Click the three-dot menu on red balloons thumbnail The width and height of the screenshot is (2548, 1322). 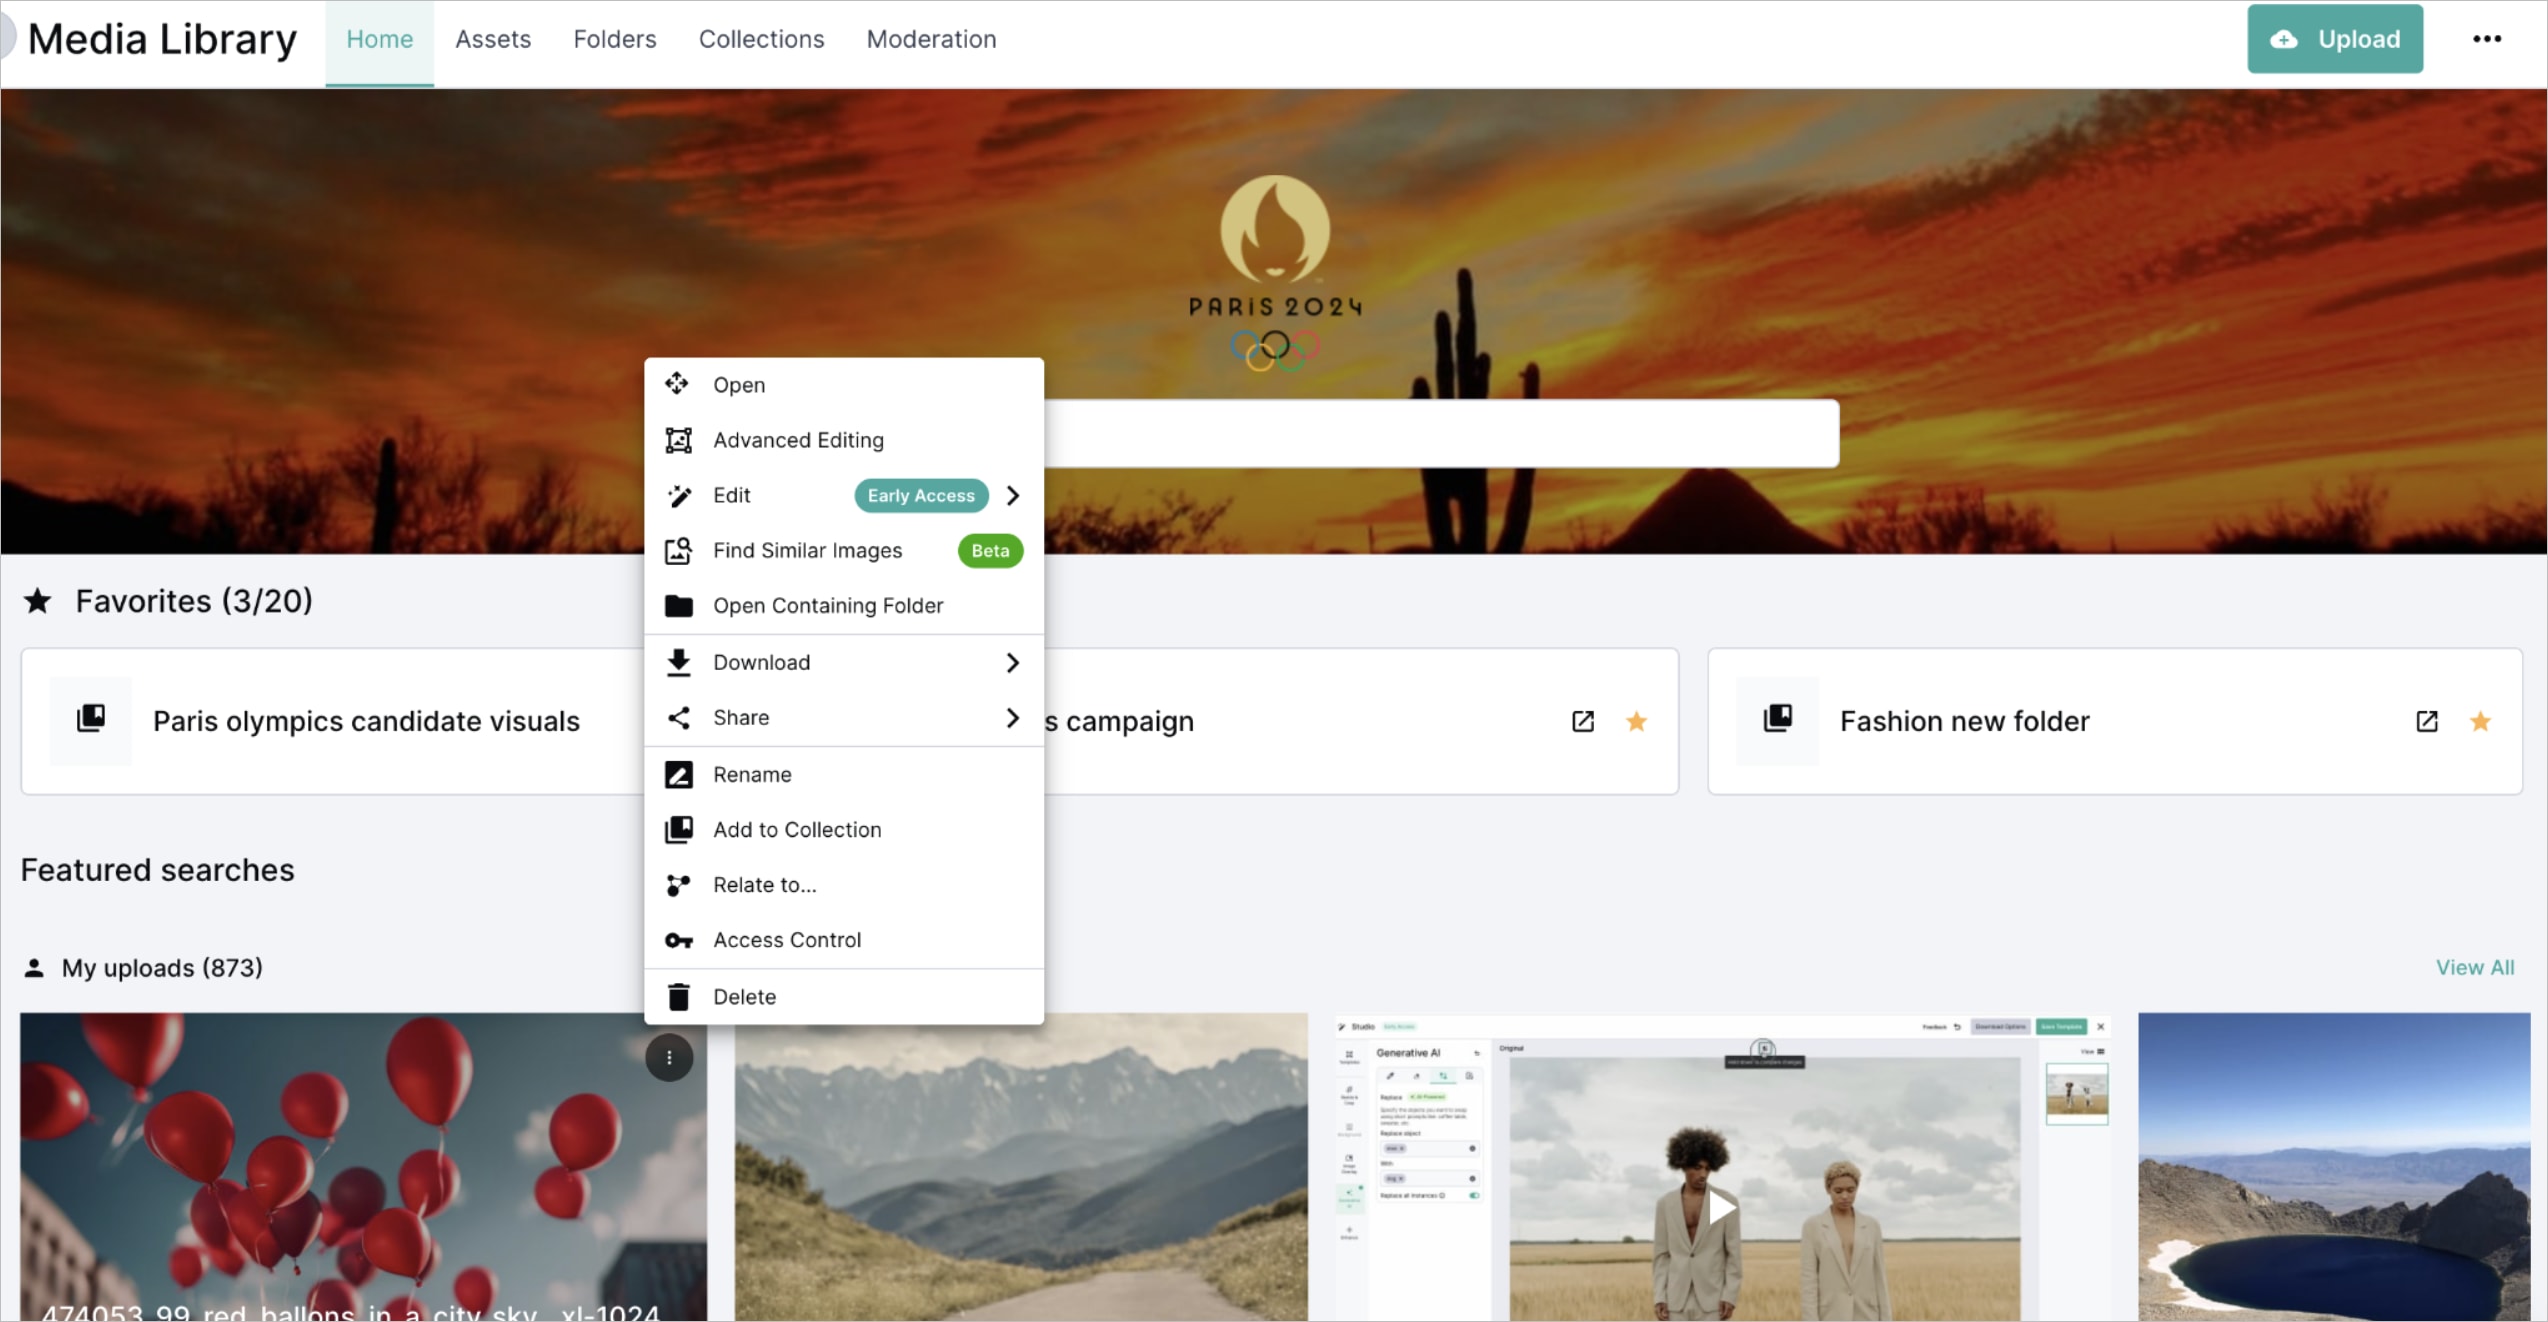click(x=669, y=1058)
